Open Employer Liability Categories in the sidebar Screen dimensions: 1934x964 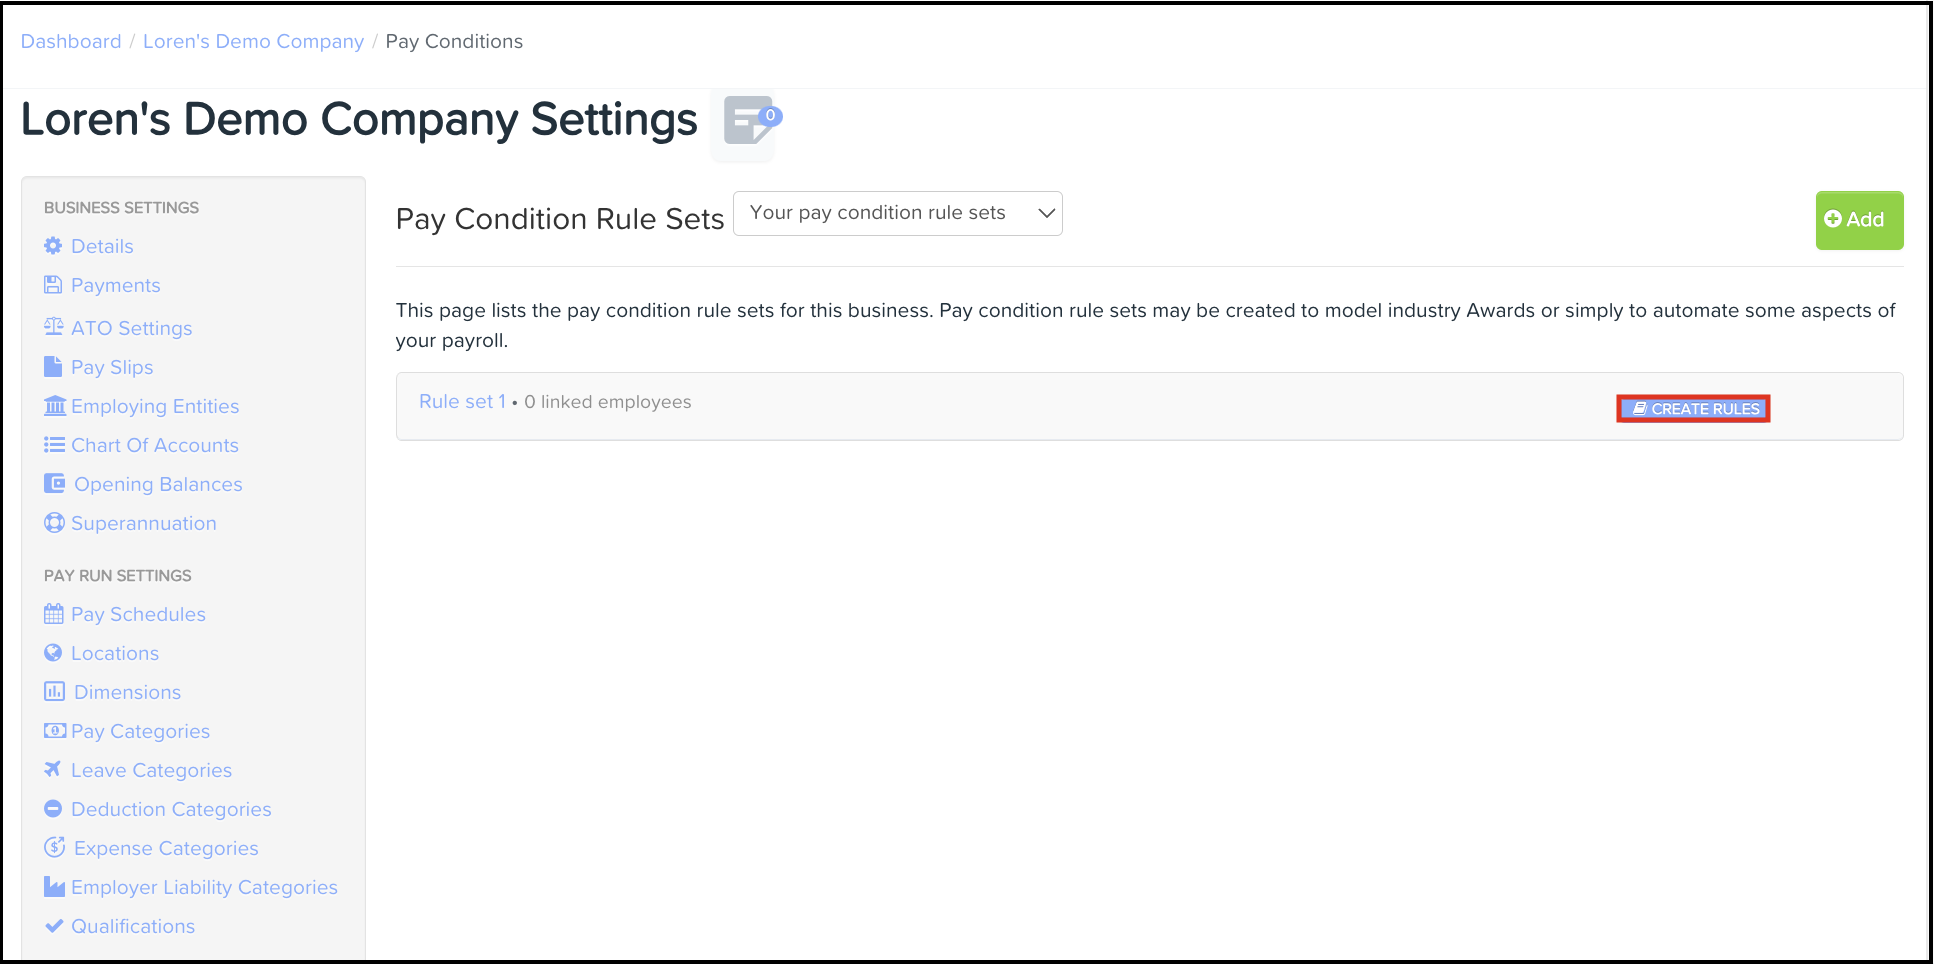[204, 887]
